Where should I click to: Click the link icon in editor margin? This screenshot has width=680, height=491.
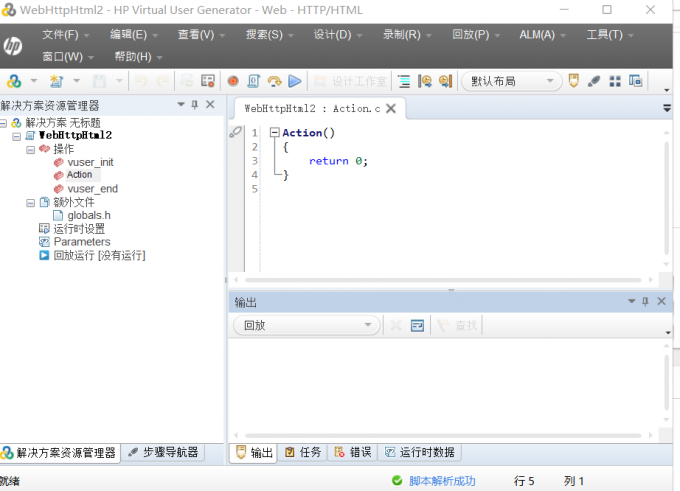pyautogui.click(x=235, y=132)
